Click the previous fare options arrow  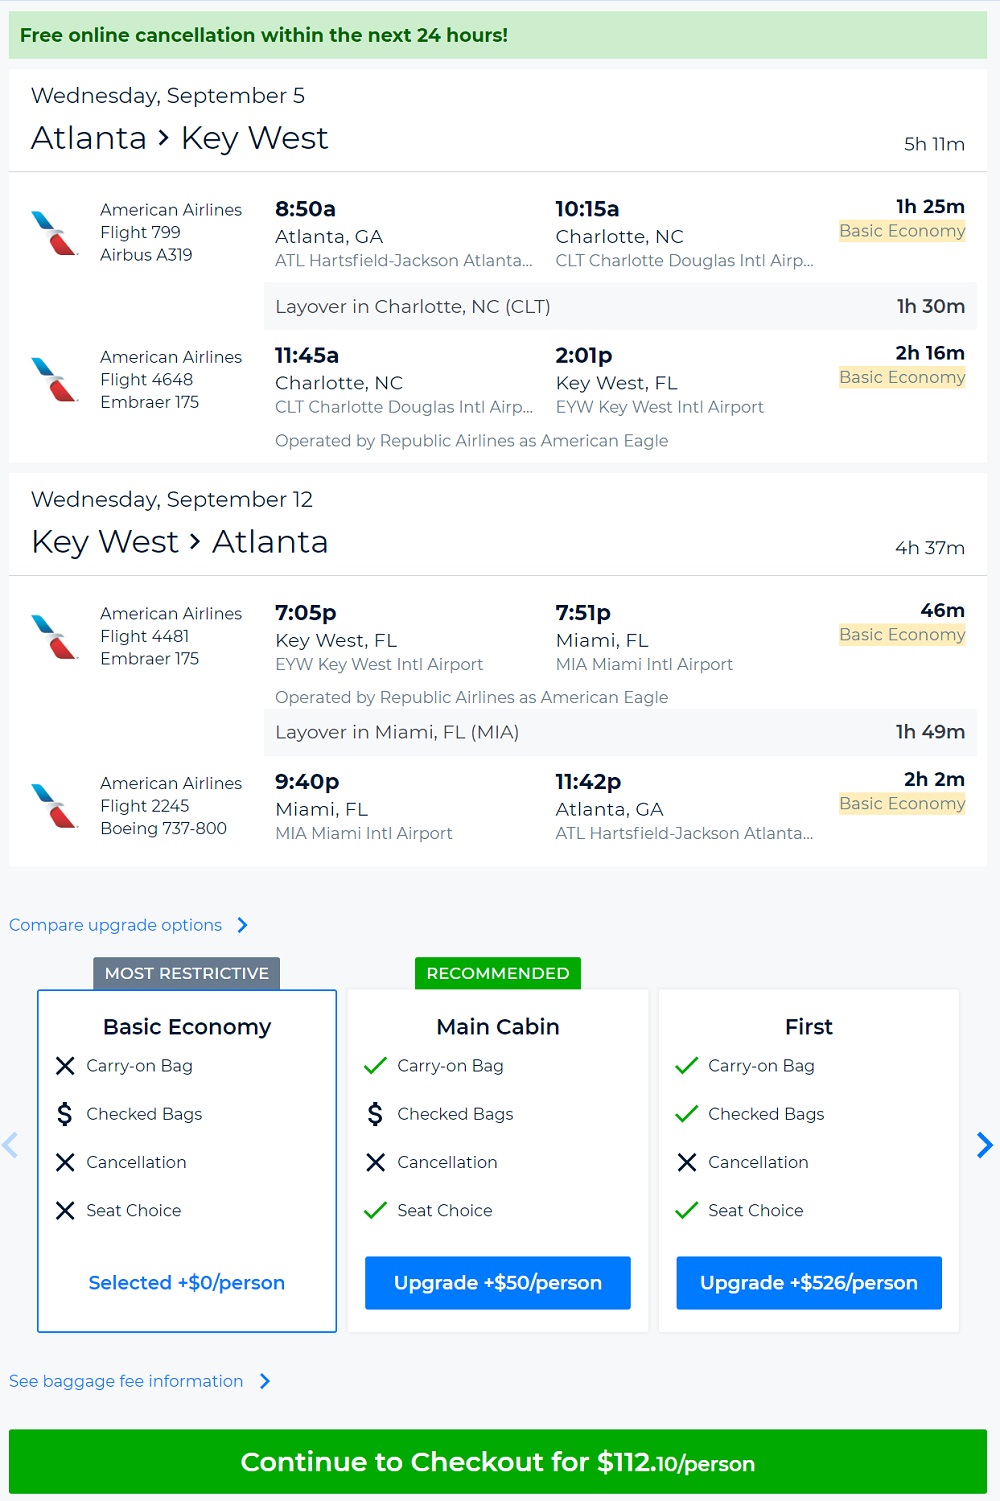[x=11, y=1145]
